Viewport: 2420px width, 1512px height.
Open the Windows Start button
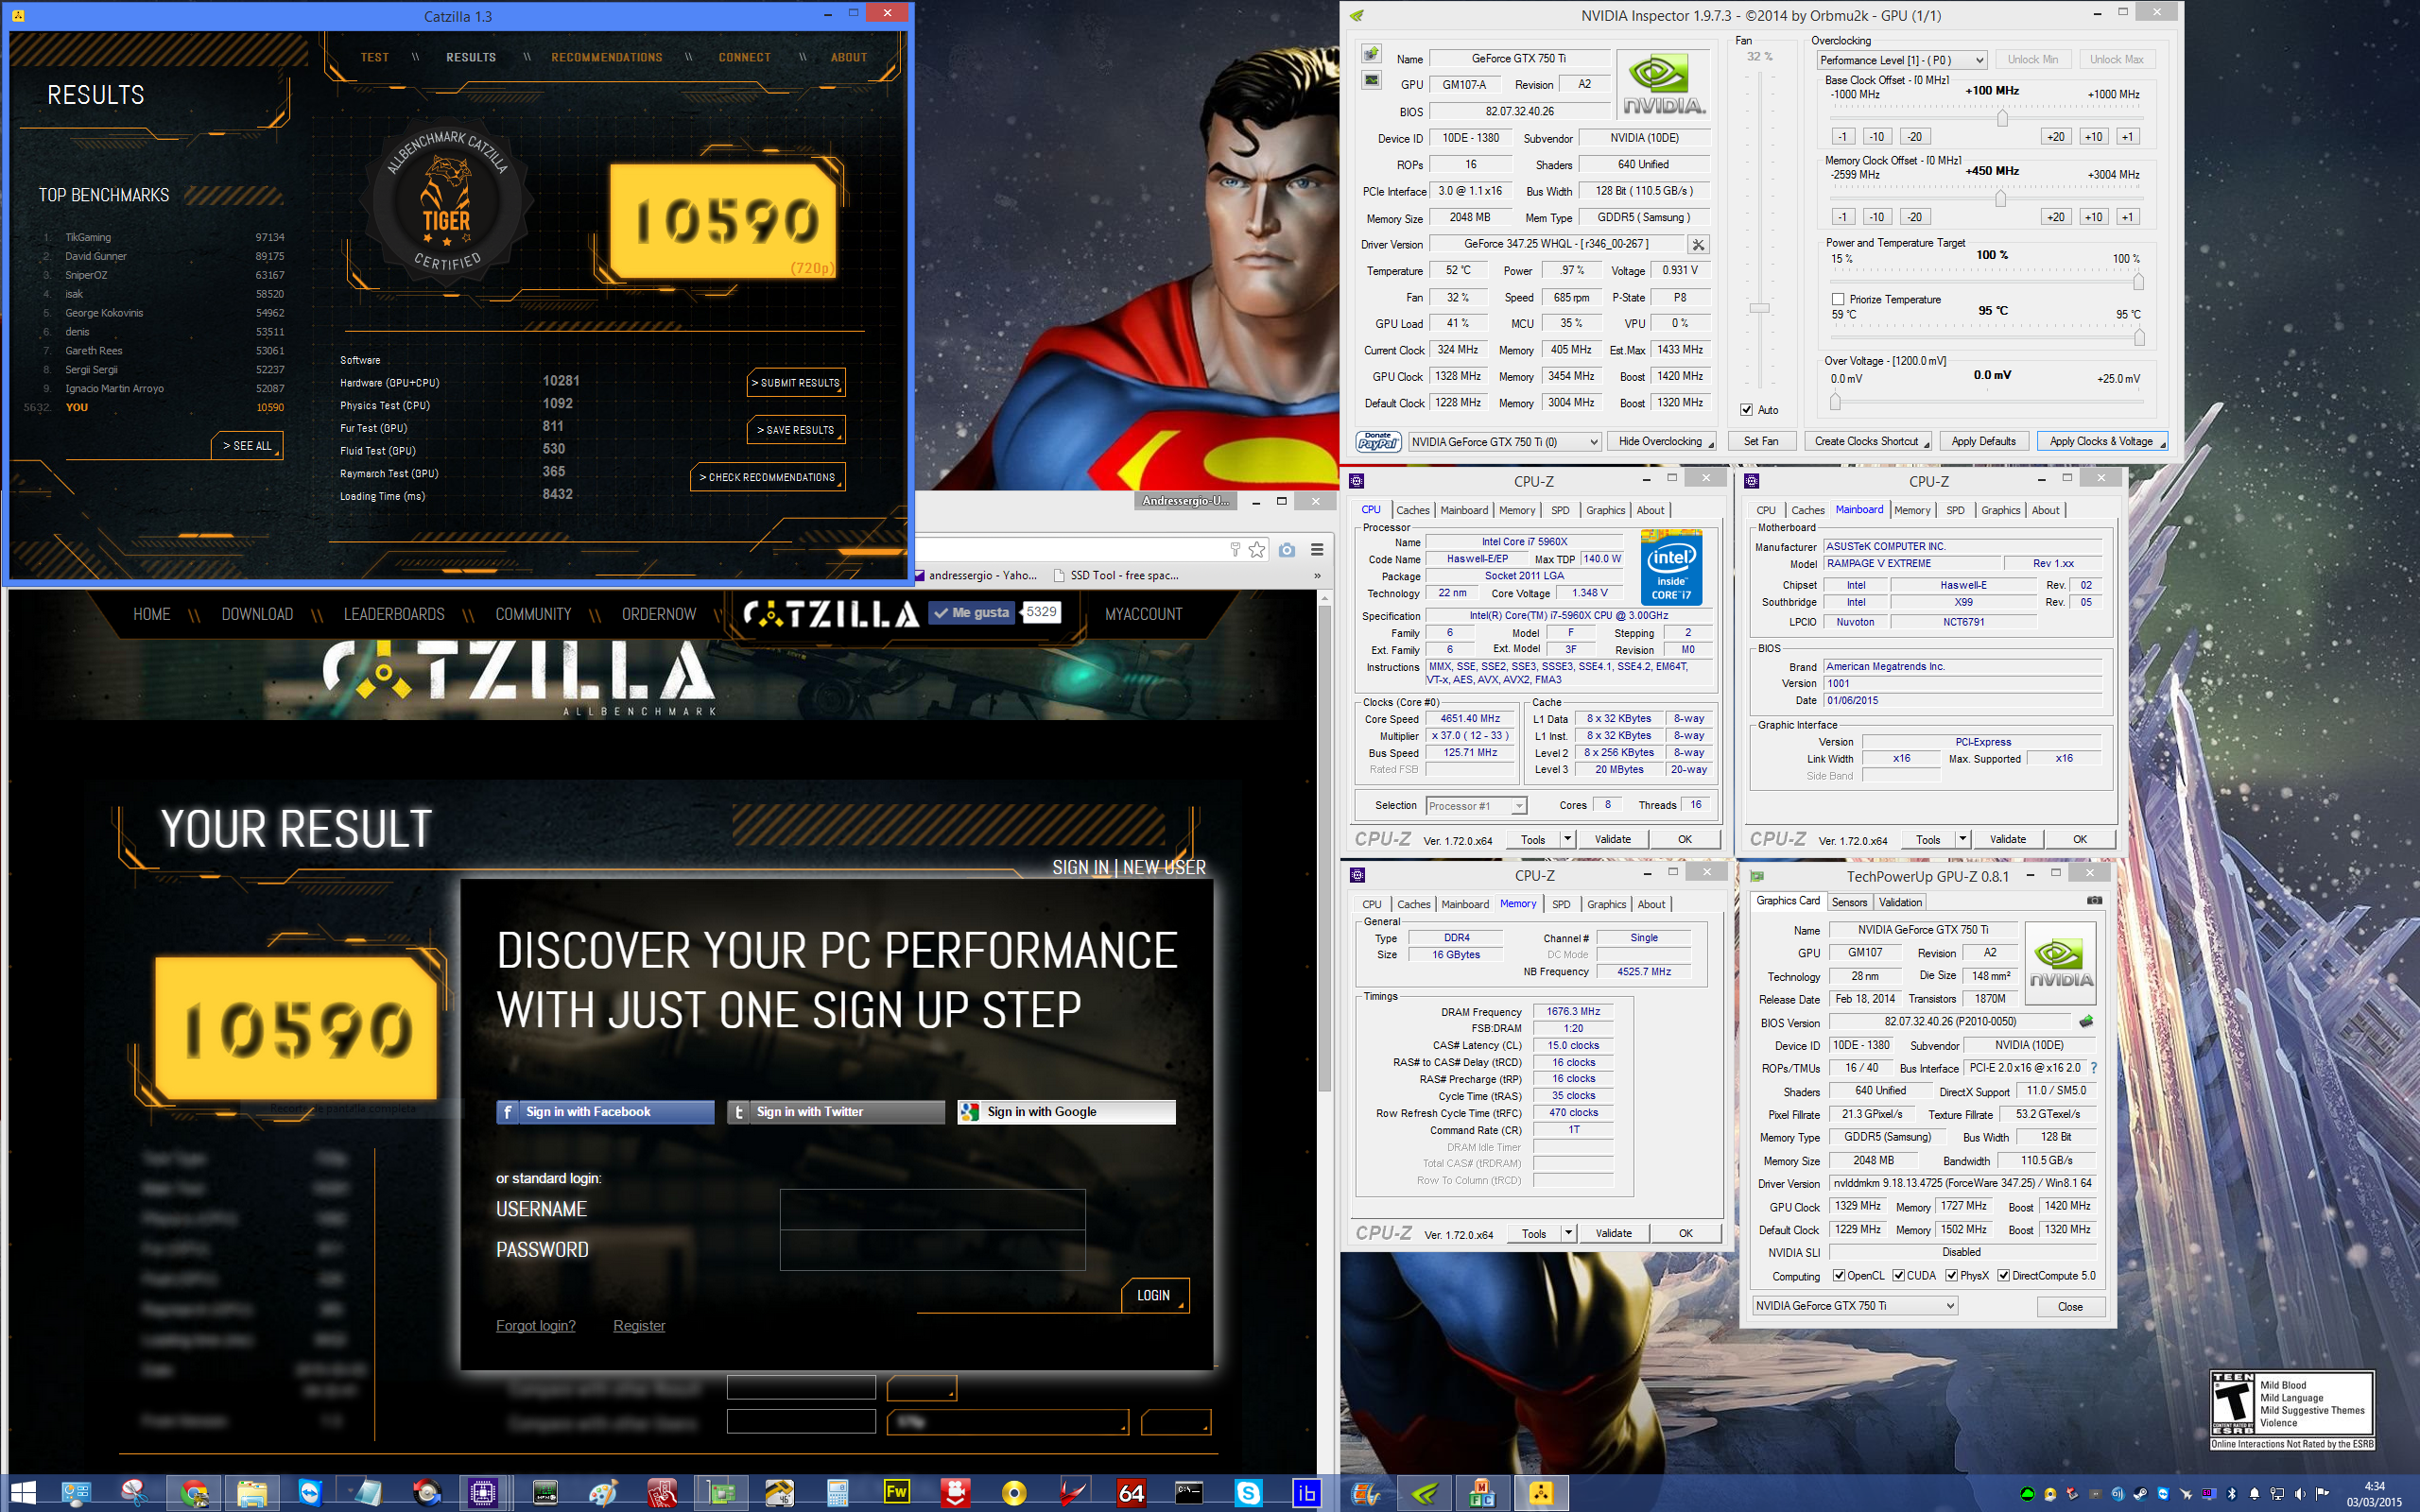coord(23,1493)
